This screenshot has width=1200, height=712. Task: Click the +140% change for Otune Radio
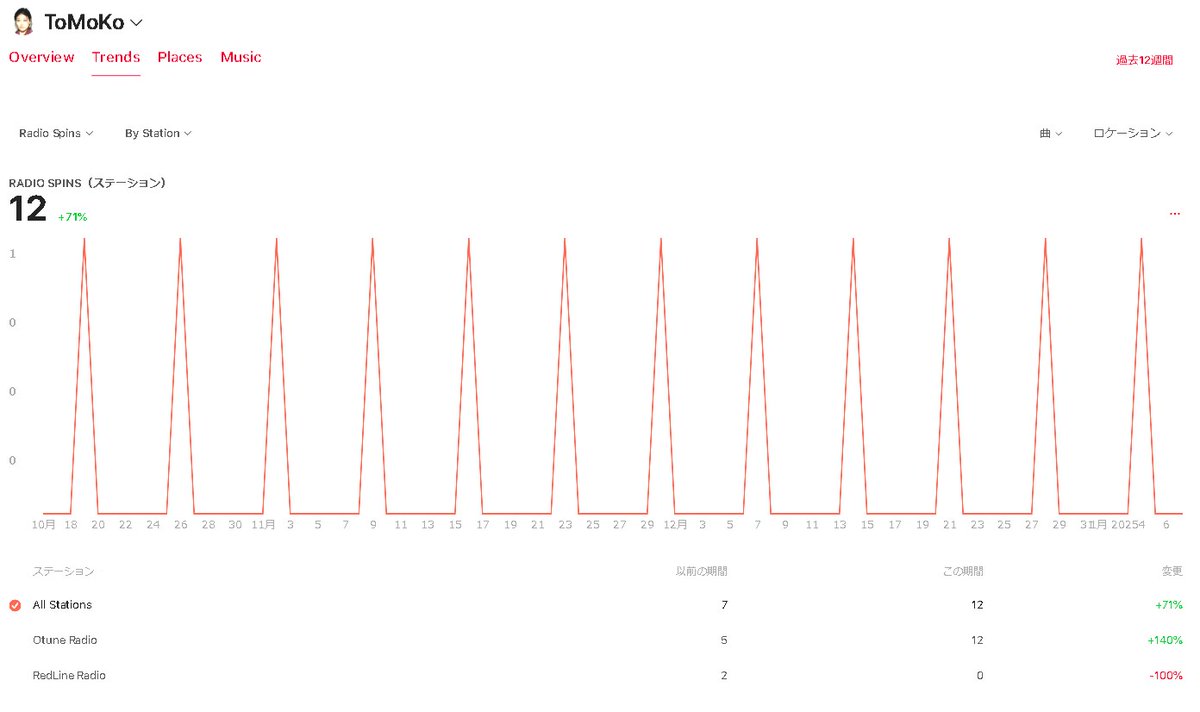[x=1166, y=640]
